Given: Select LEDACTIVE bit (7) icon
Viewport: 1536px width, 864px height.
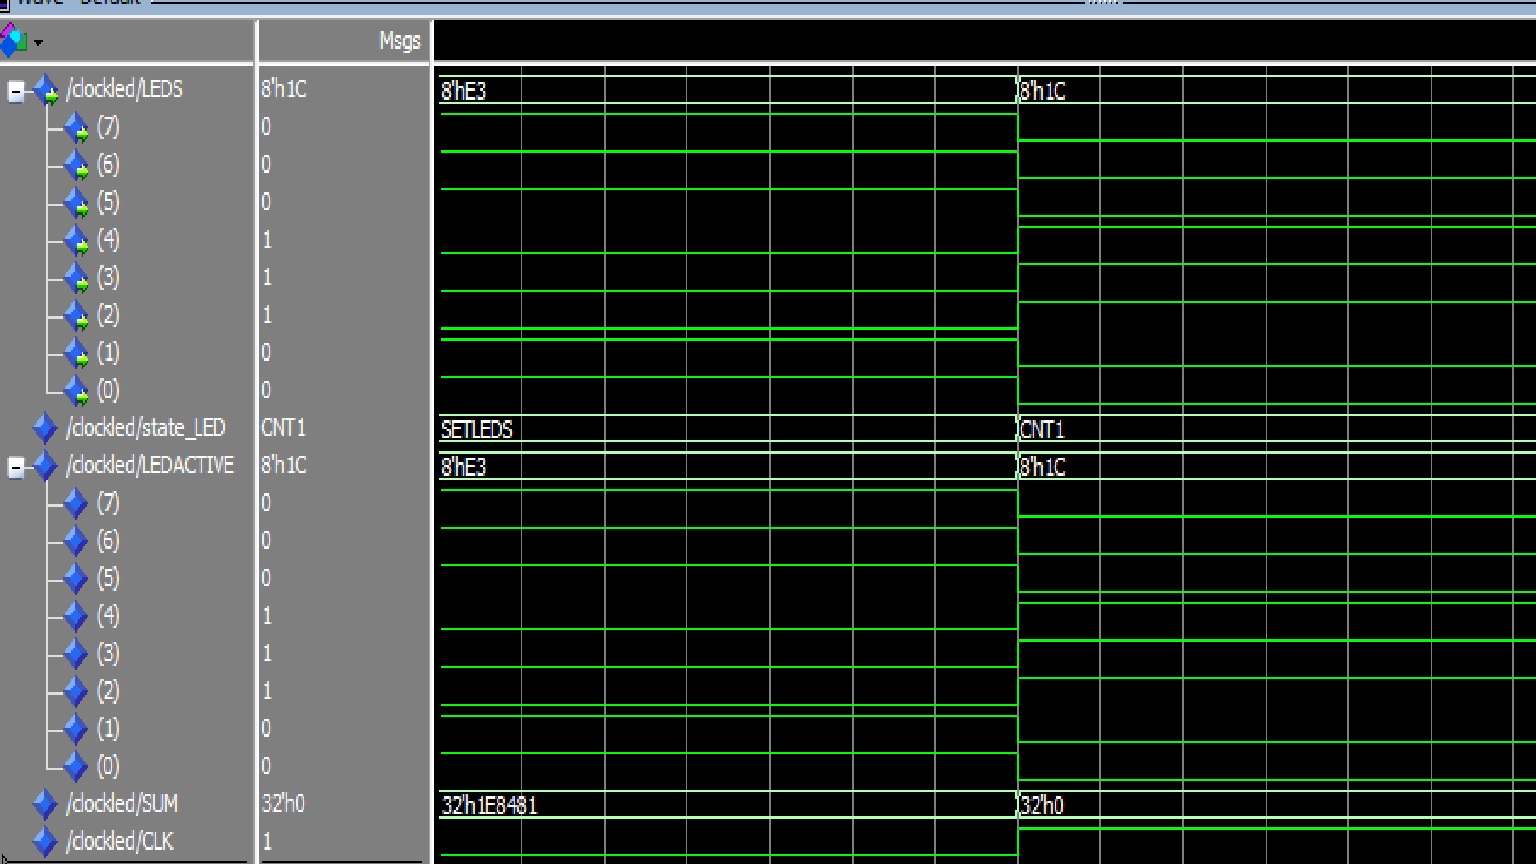Looking at the screenshot, I should click(76, 503).
